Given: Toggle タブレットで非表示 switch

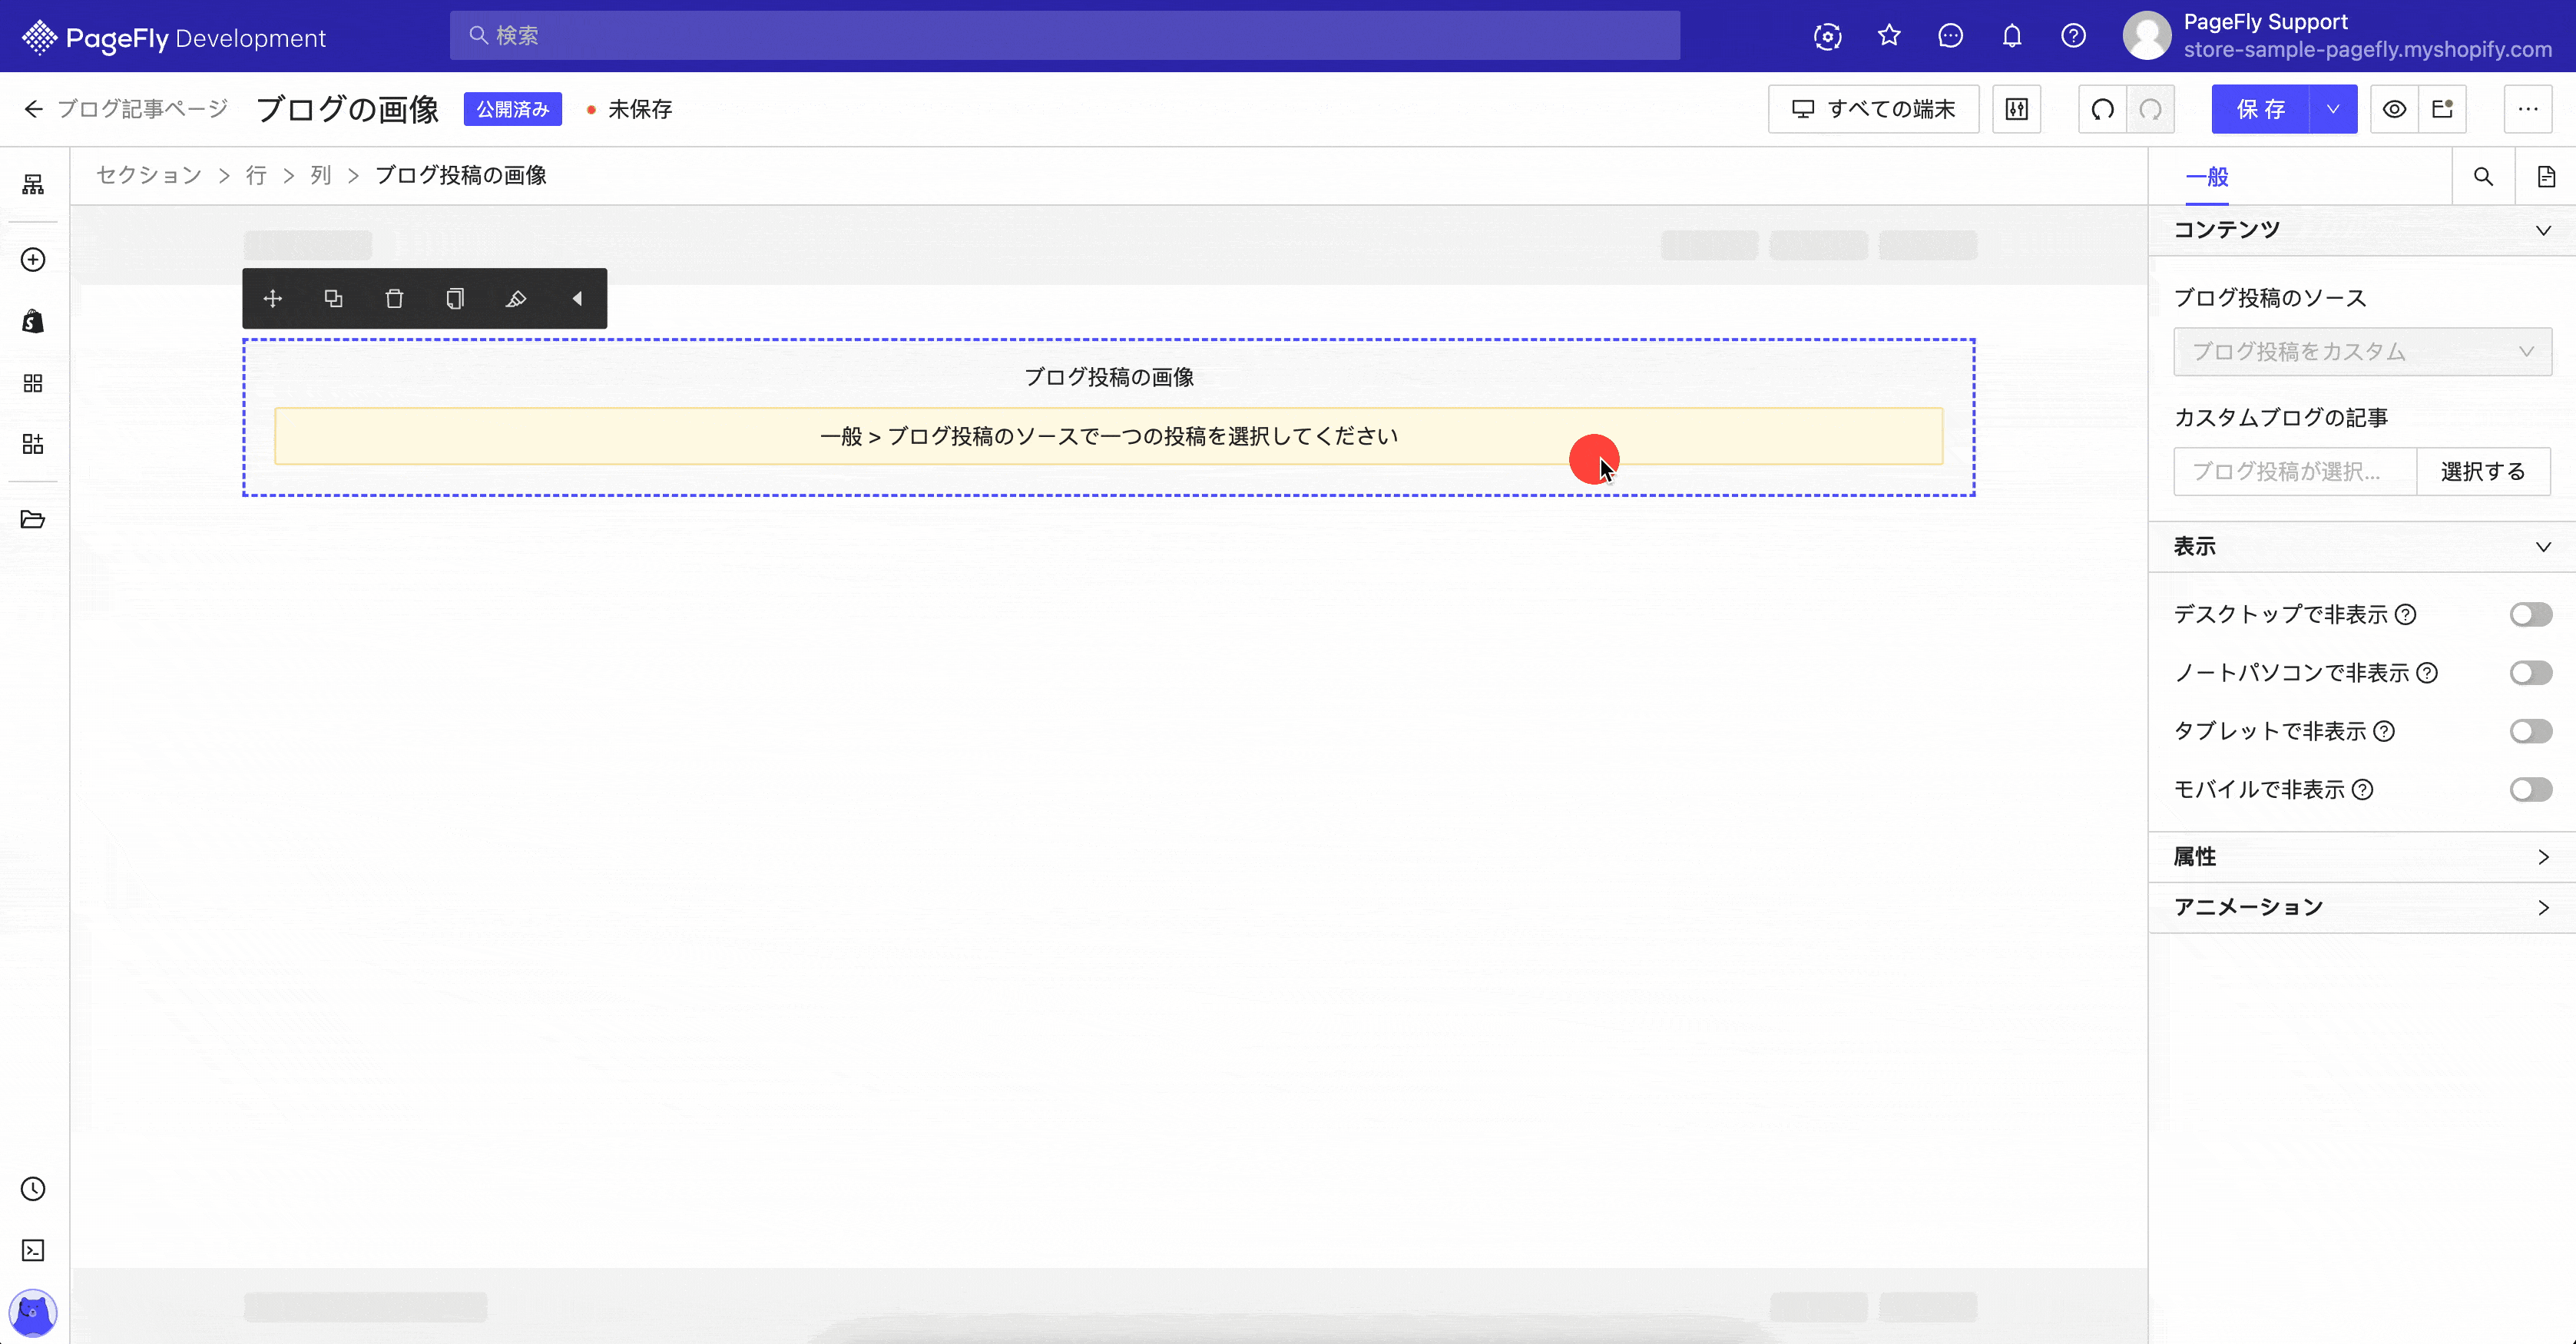Looking at the screenshot, I should coord(2531,731).
